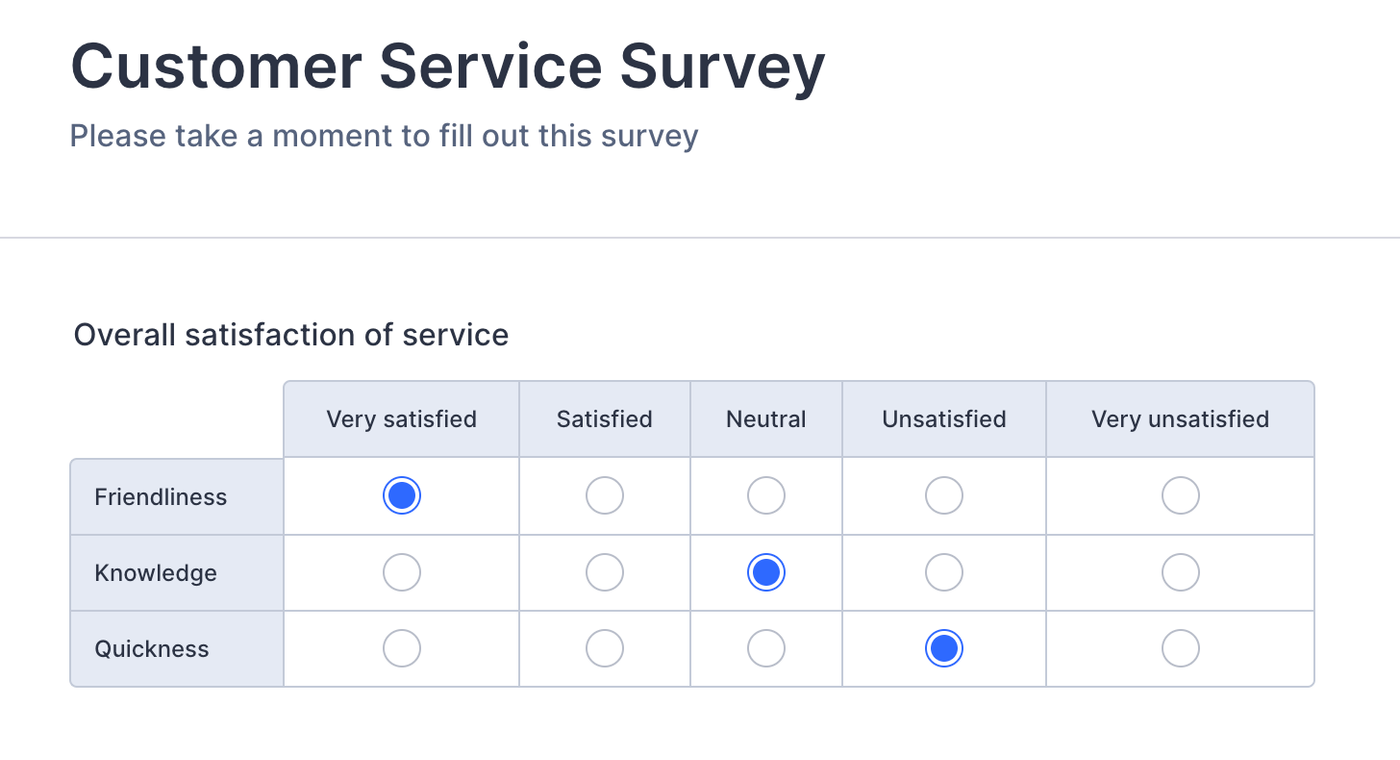Select Very satisfied for Quickness
Image resolution: width=1400 pixels, height=760 pixels.
(402, 649)
